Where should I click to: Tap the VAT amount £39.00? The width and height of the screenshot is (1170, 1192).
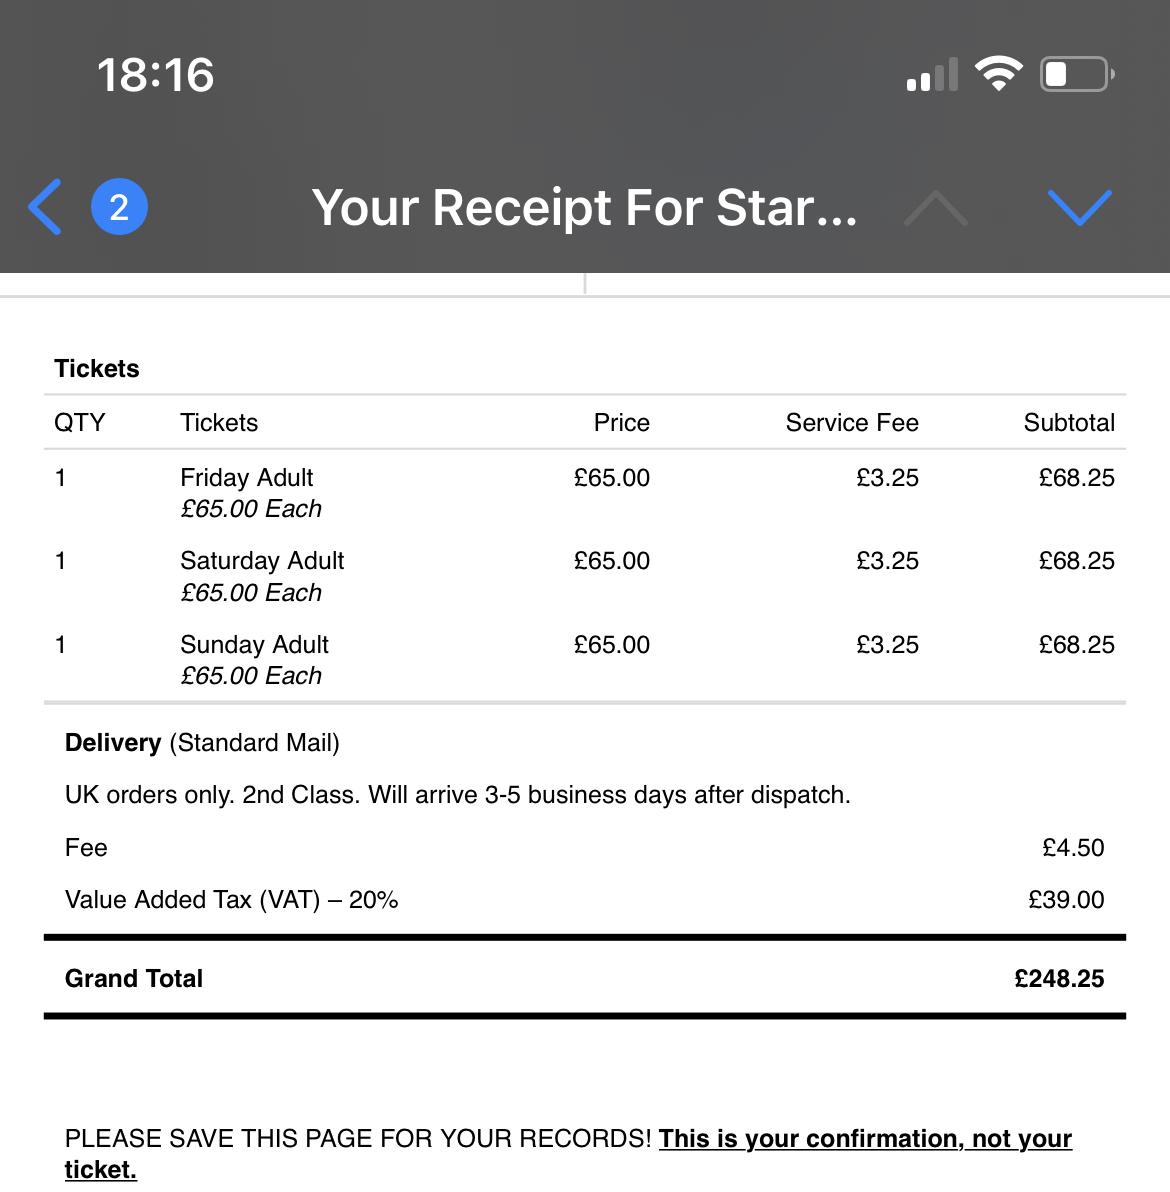pyautogui.click(x=1066, y=899)
